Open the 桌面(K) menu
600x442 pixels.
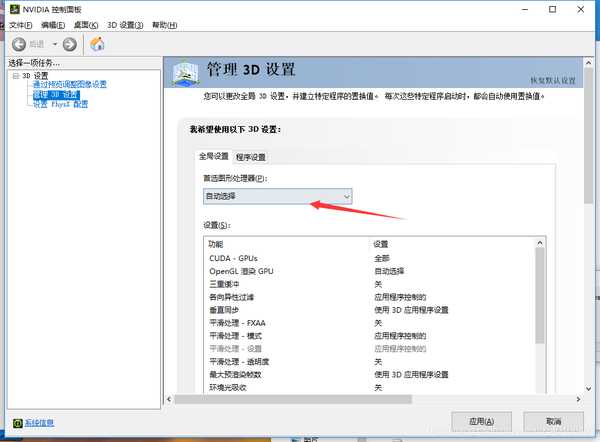click(x=86, y=25)
